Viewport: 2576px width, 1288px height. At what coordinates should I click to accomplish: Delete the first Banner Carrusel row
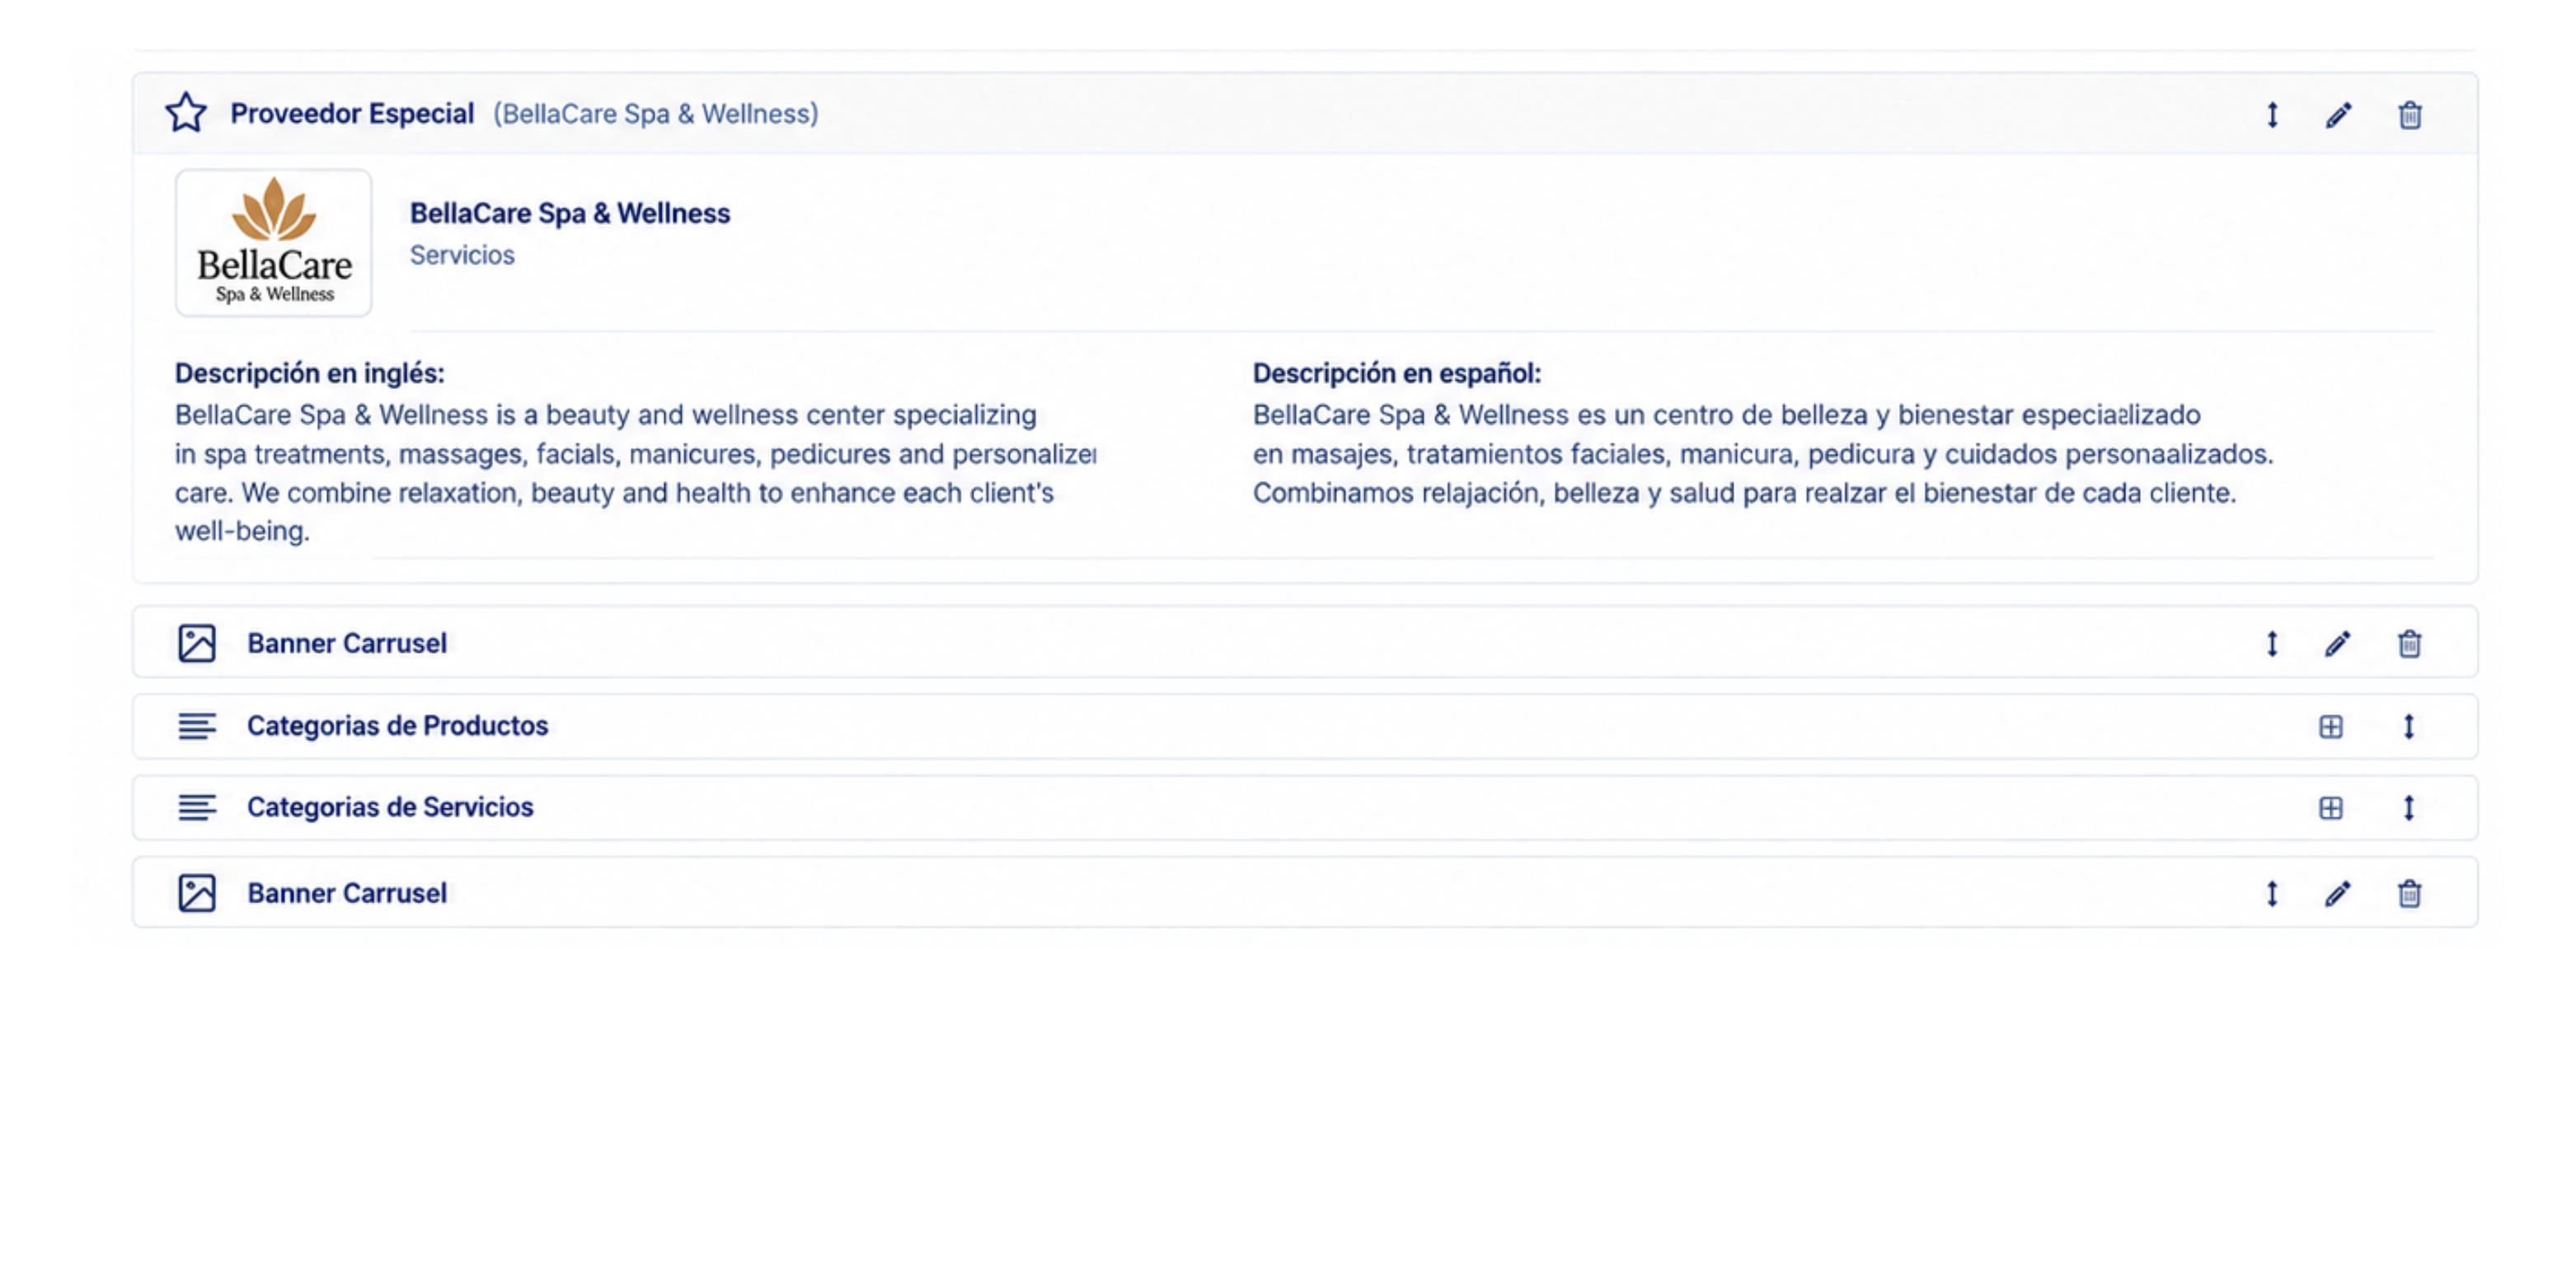(x=2410, y=643)
